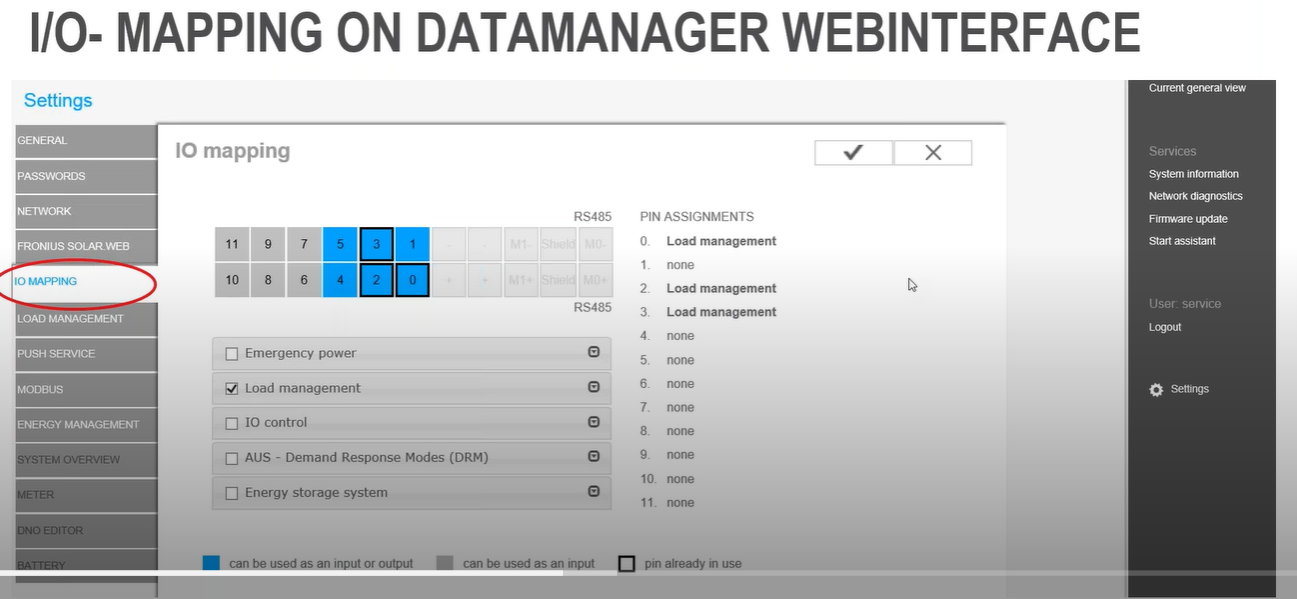Click Start assistant link
The height and width of the screenshot is (599, 1297).
click(1182, 241)
